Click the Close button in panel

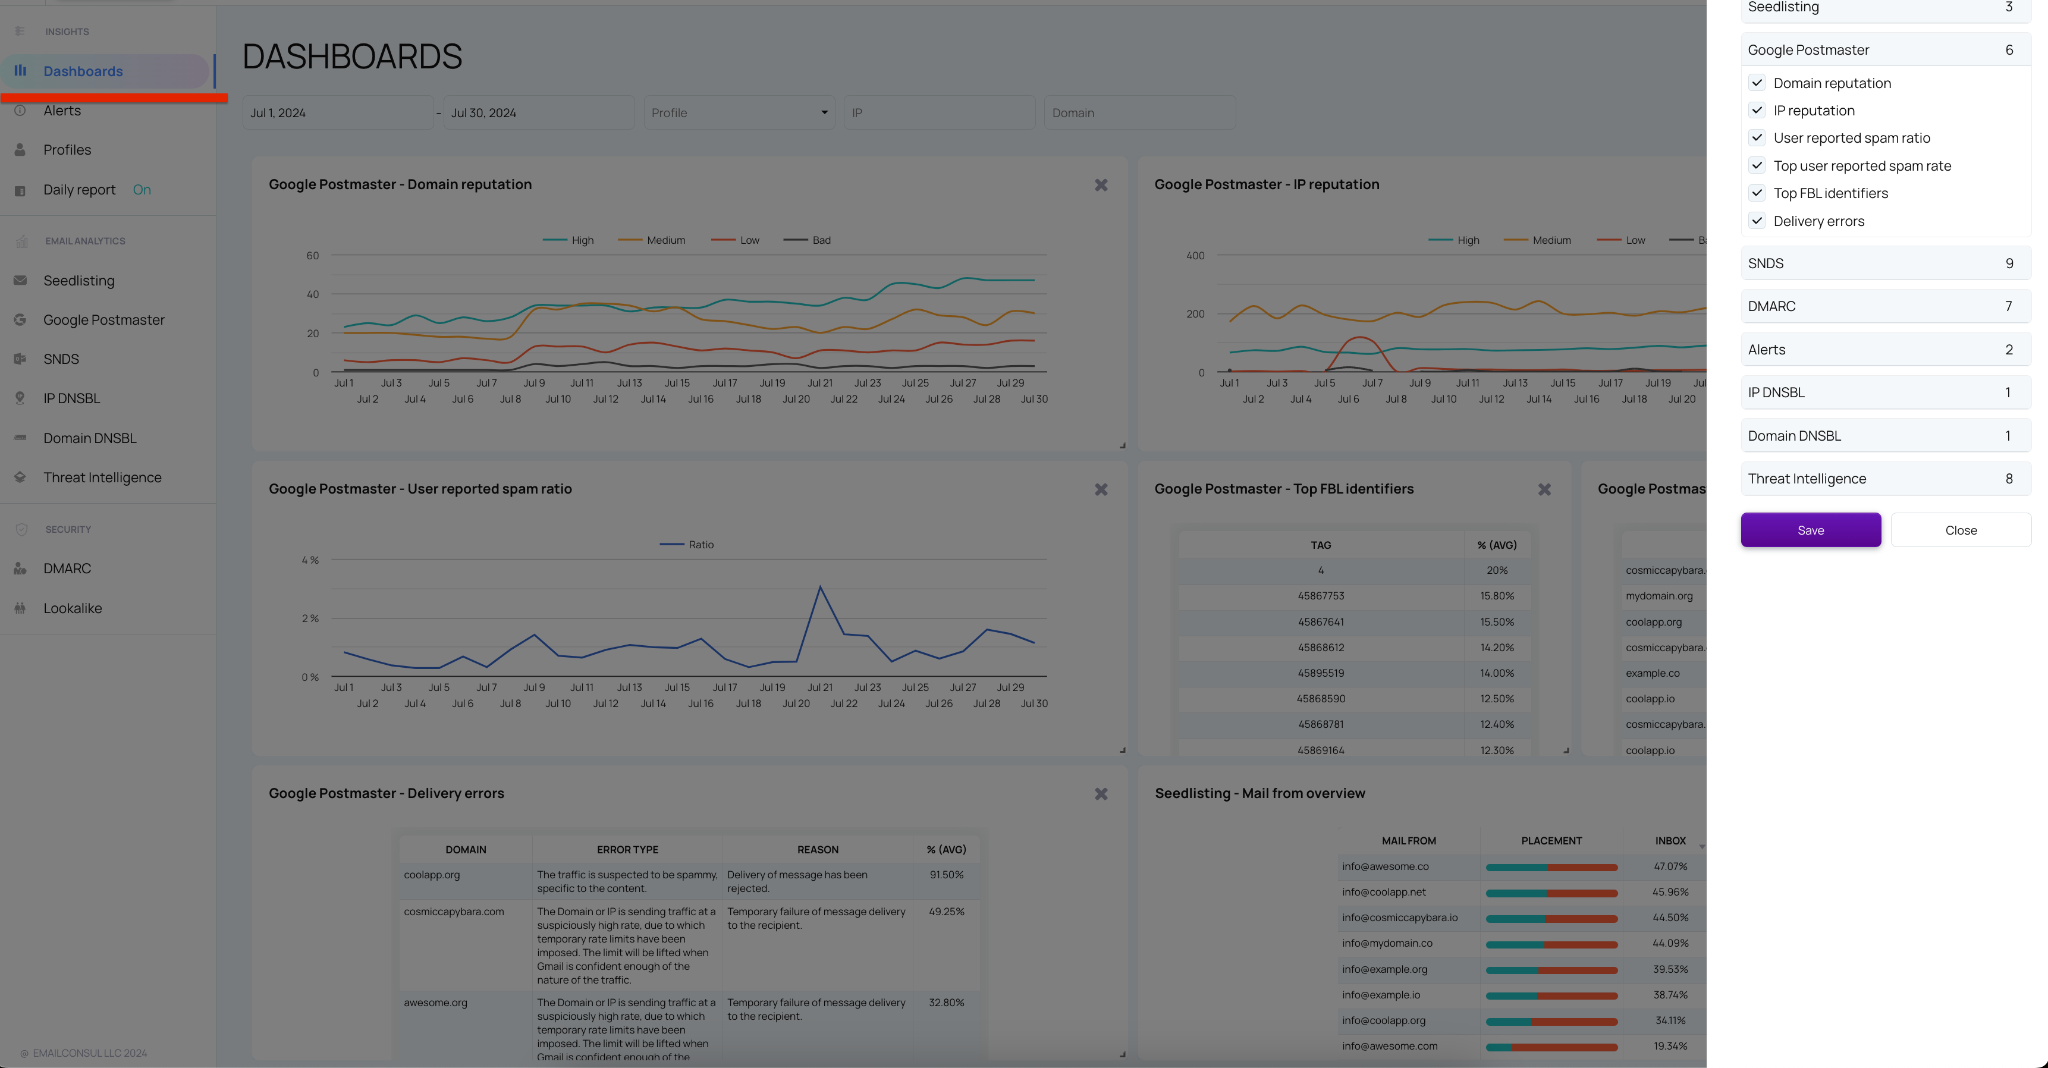coord(1961,530)
